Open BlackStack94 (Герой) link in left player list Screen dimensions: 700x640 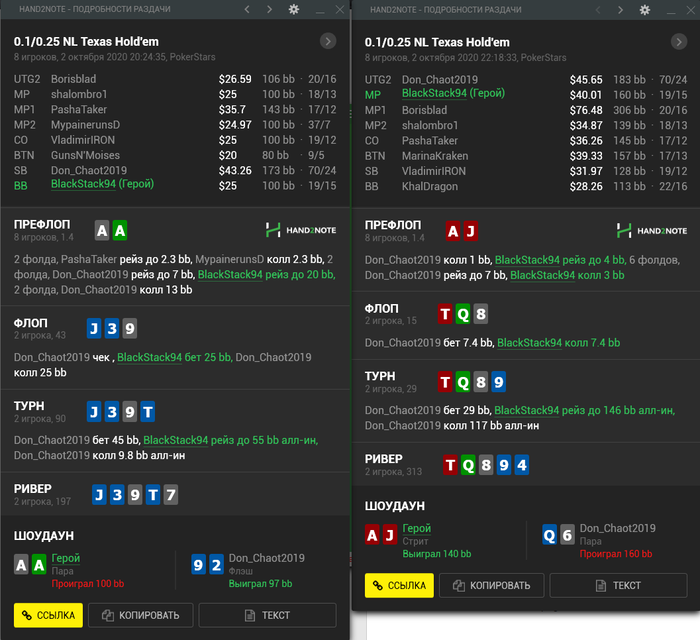[x=102, y=184]
